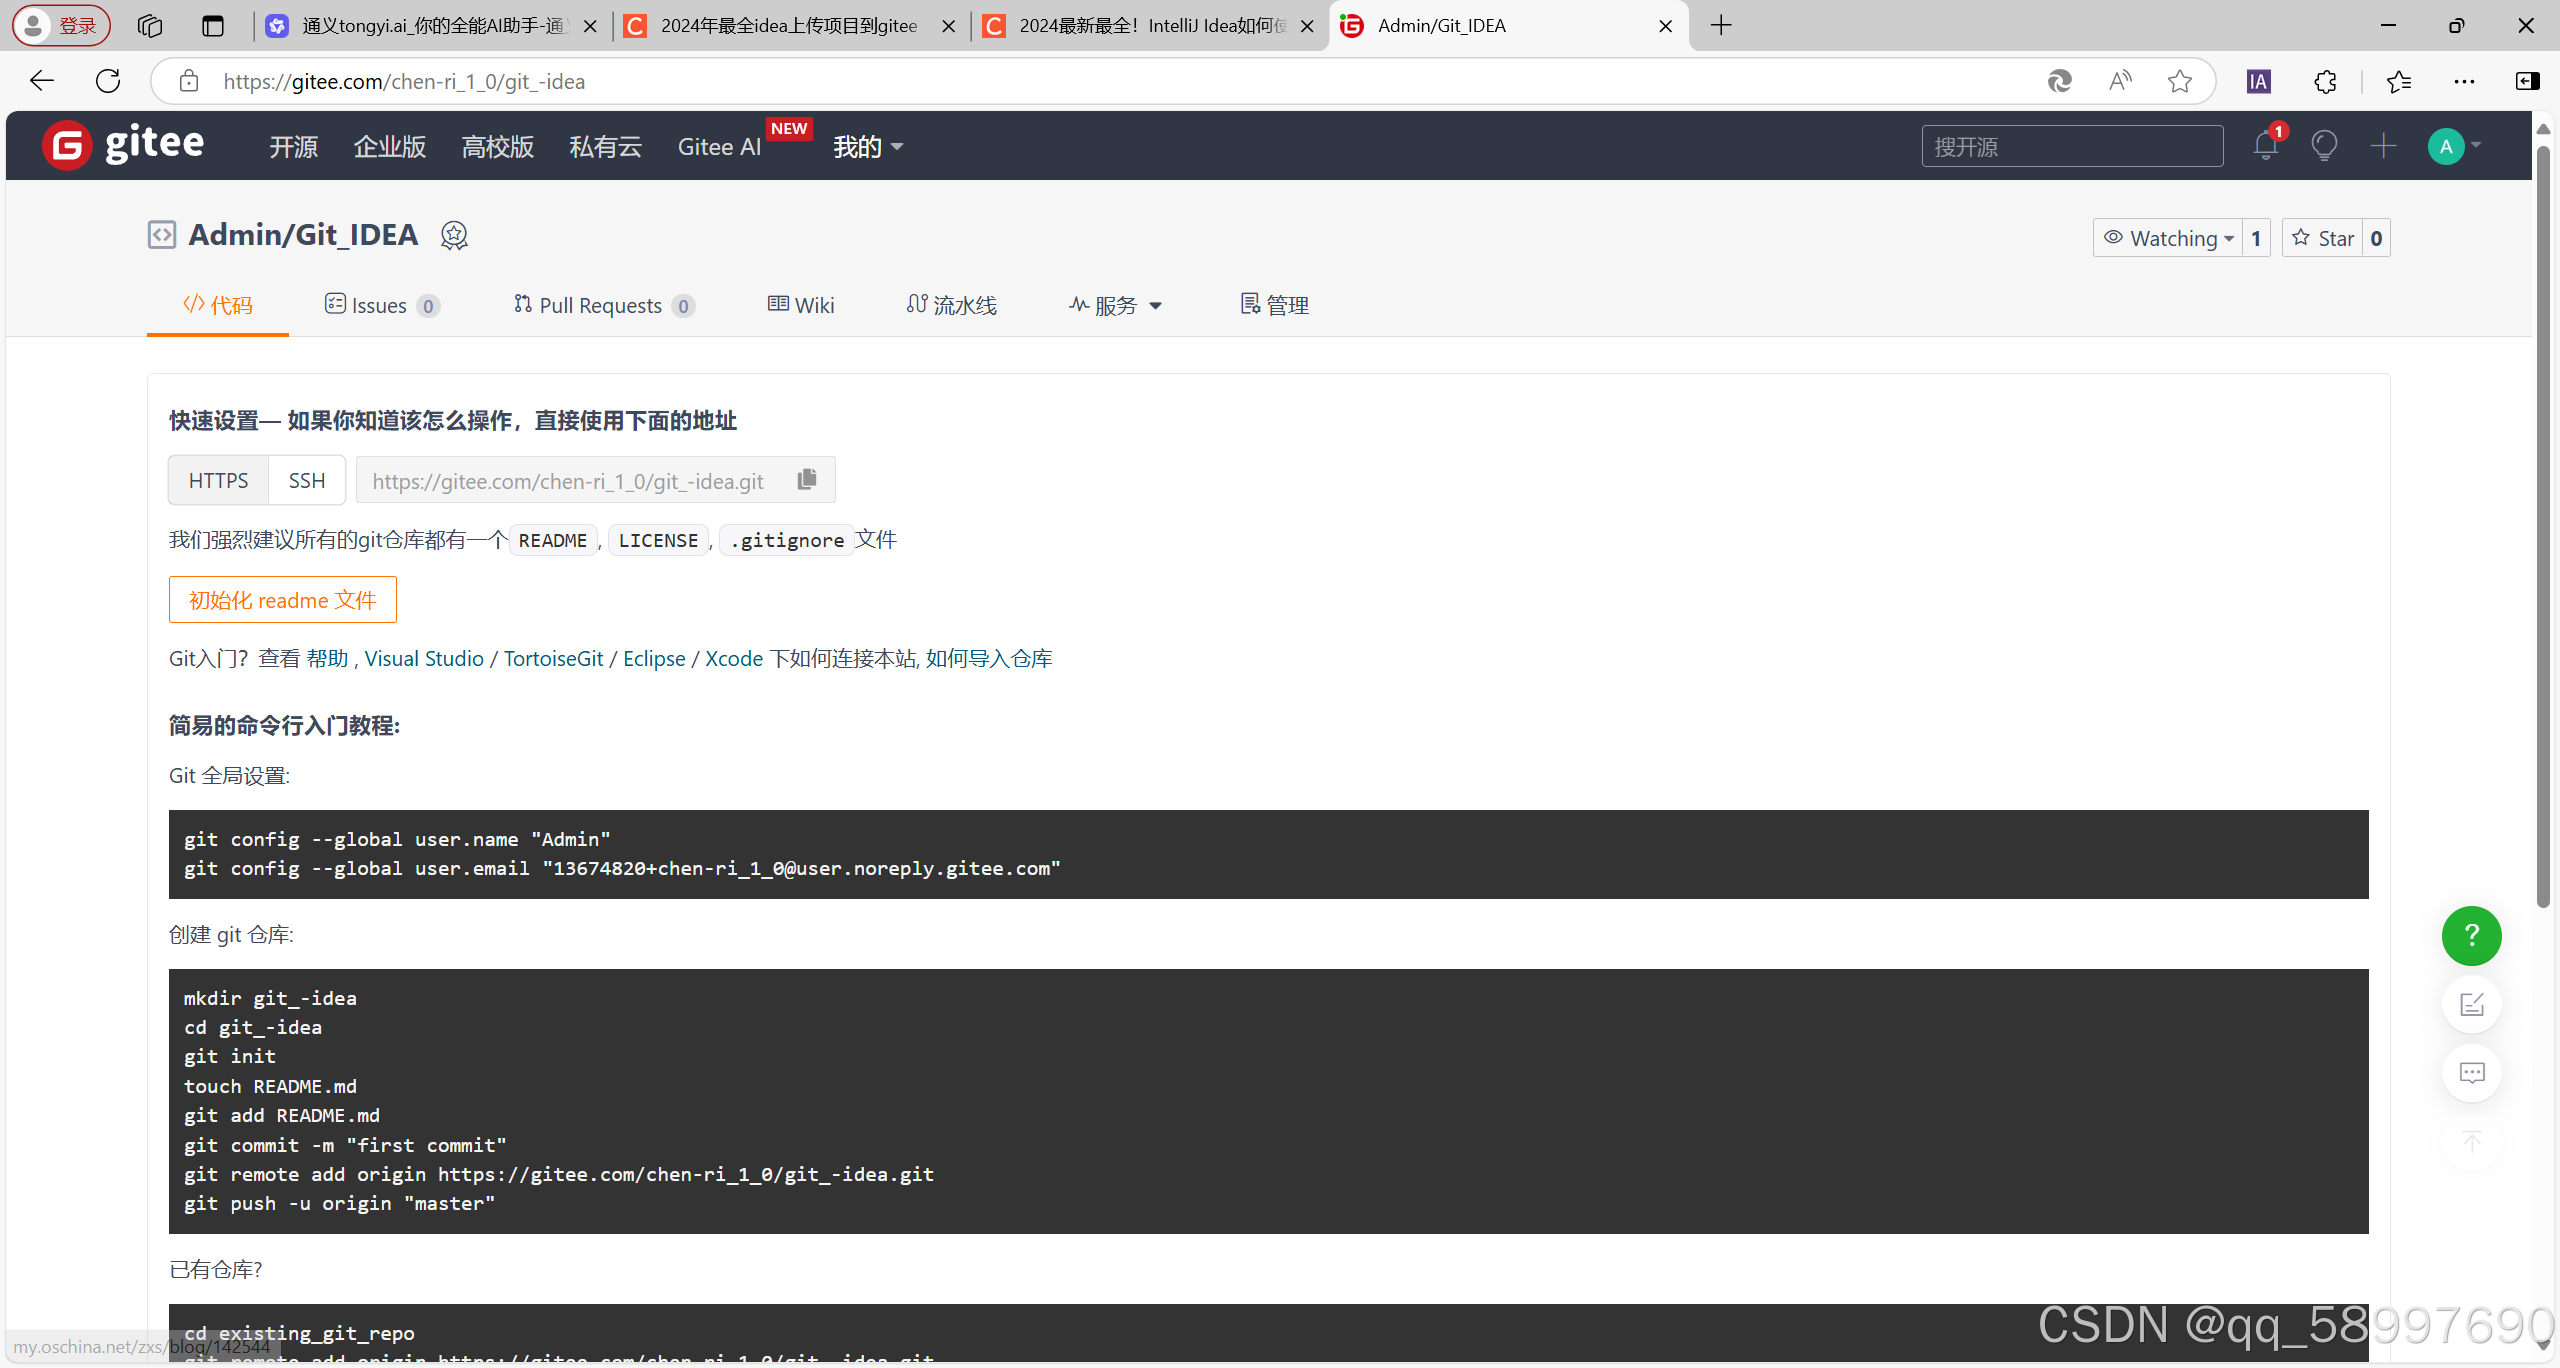Open the TortoiseGit help link
Screen dimensions: 2560x1368
coord(553,658)
